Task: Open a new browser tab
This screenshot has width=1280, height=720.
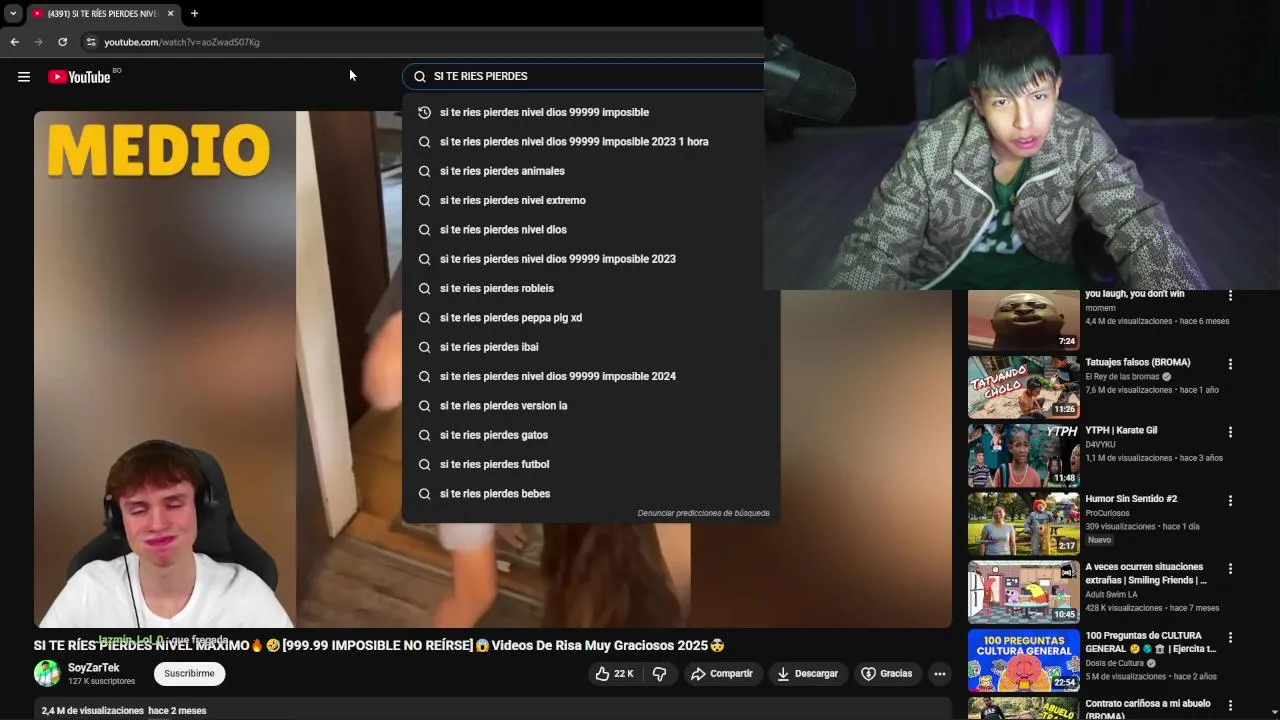Action: pyautogui.click(x=194, y=13)
